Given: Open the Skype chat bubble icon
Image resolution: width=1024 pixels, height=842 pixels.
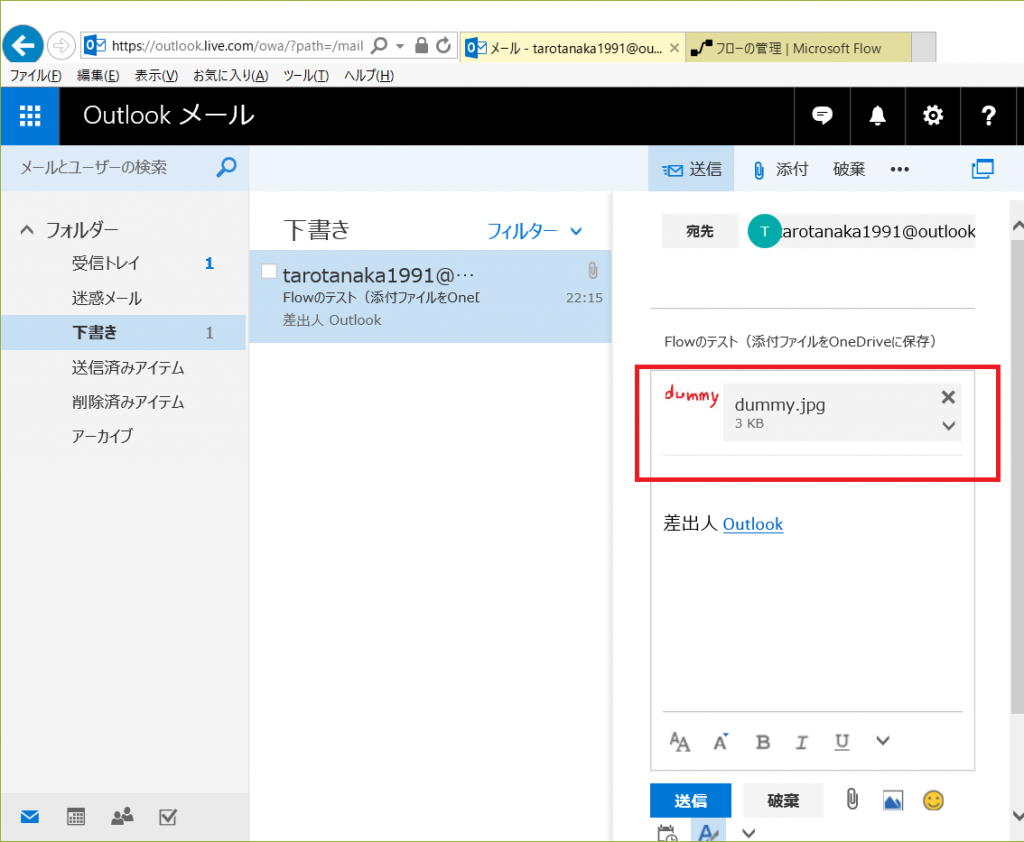Looking at the screenshot, I should (822, 116).
